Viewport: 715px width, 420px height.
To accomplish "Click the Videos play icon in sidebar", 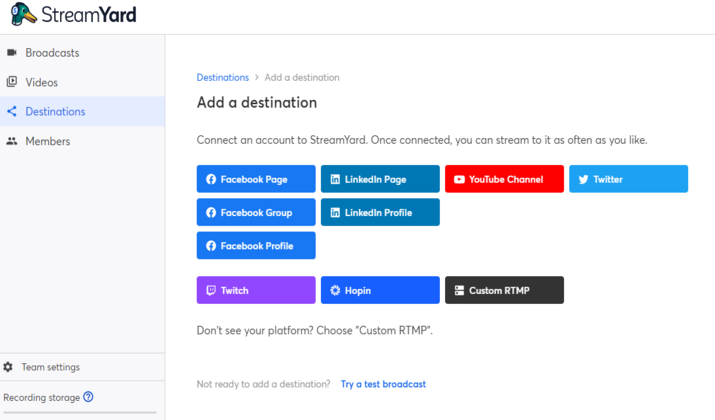I will (x=12, y=82).
